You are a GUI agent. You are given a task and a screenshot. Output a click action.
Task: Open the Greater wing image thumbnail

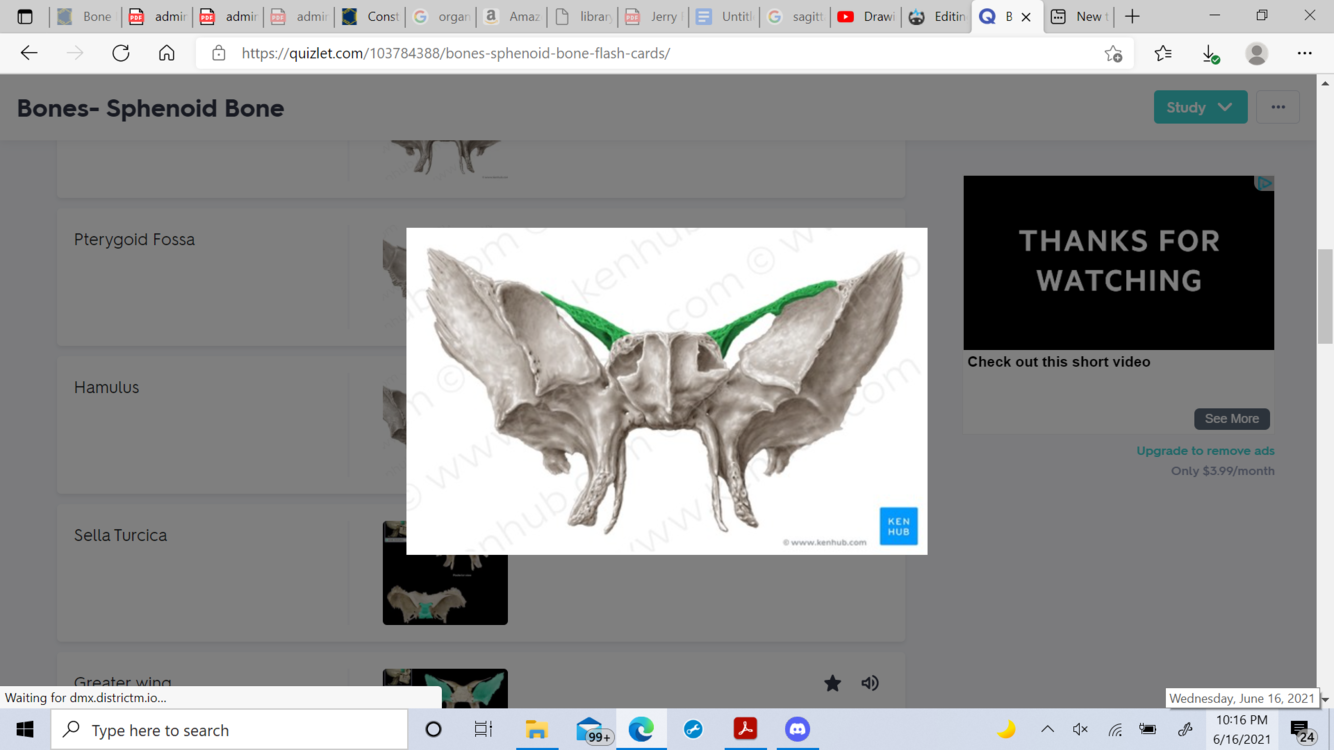tap(445, 689)
